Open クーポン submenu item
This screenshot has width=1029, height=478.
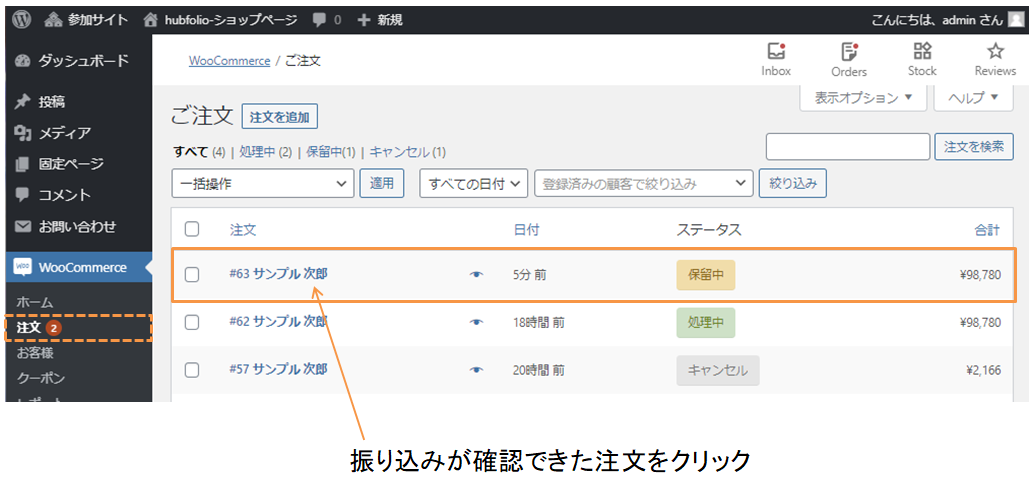point(41,378)
